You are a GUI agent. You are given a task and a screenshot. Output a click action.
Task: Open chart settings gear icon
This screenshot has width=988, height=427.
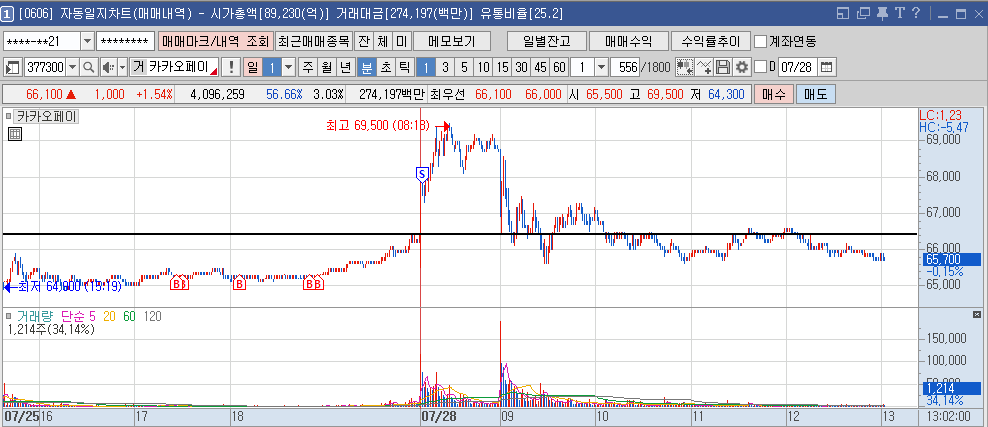742,67
